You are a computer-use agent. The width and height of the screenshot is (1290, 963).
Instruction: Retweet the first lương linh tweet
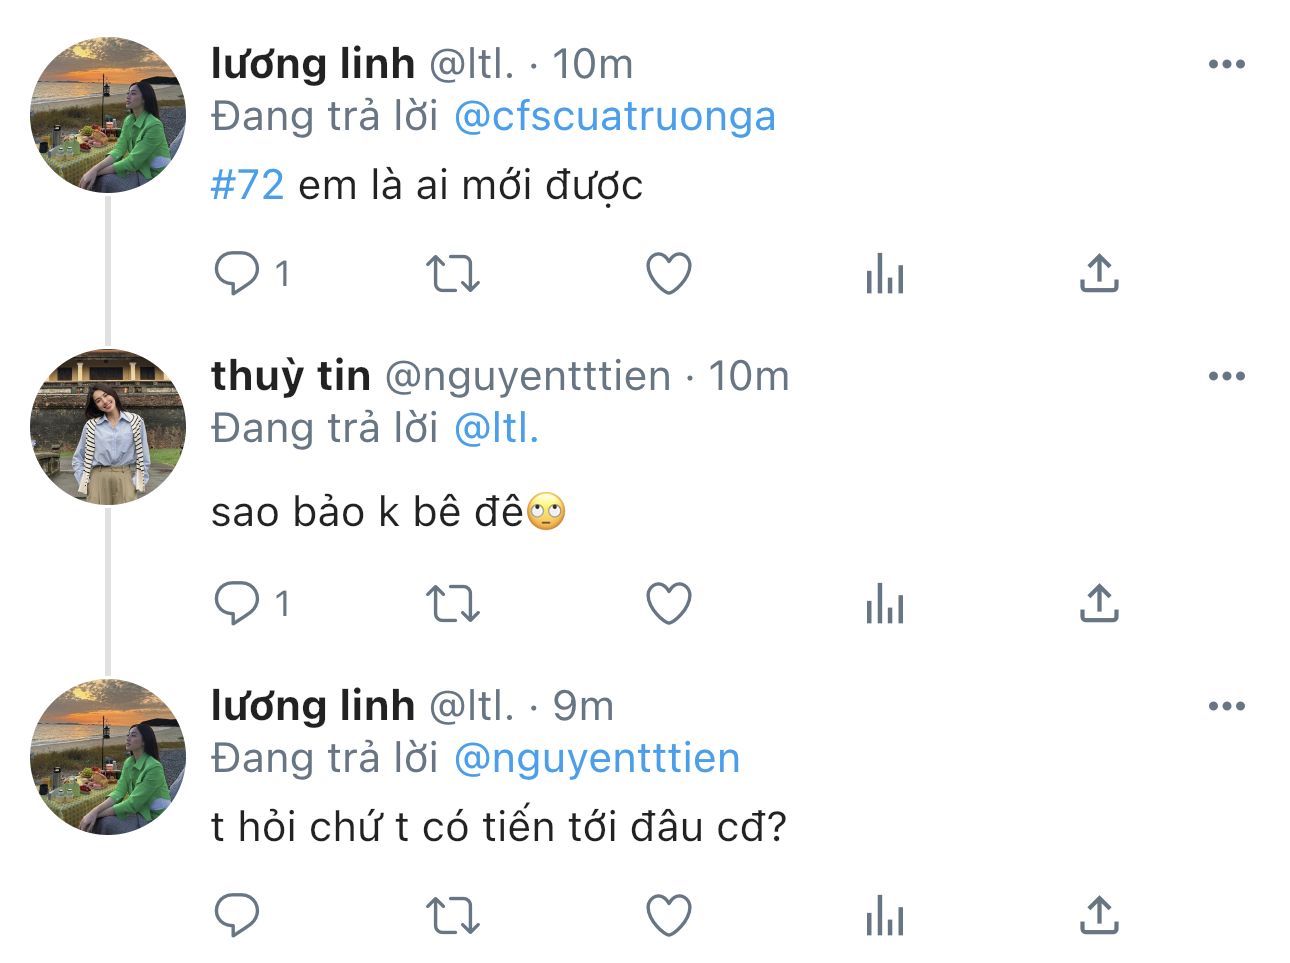point(453,273)
